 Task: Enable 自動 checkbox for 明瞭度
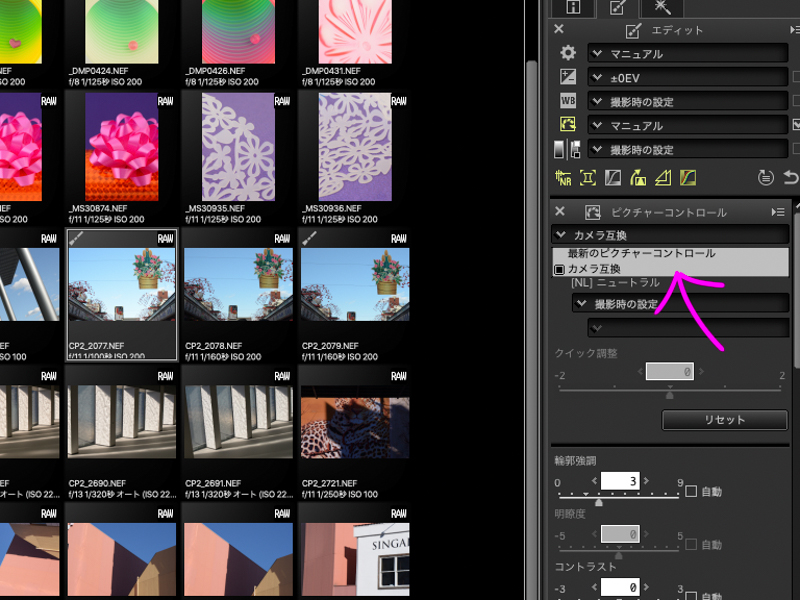point(691,544)
